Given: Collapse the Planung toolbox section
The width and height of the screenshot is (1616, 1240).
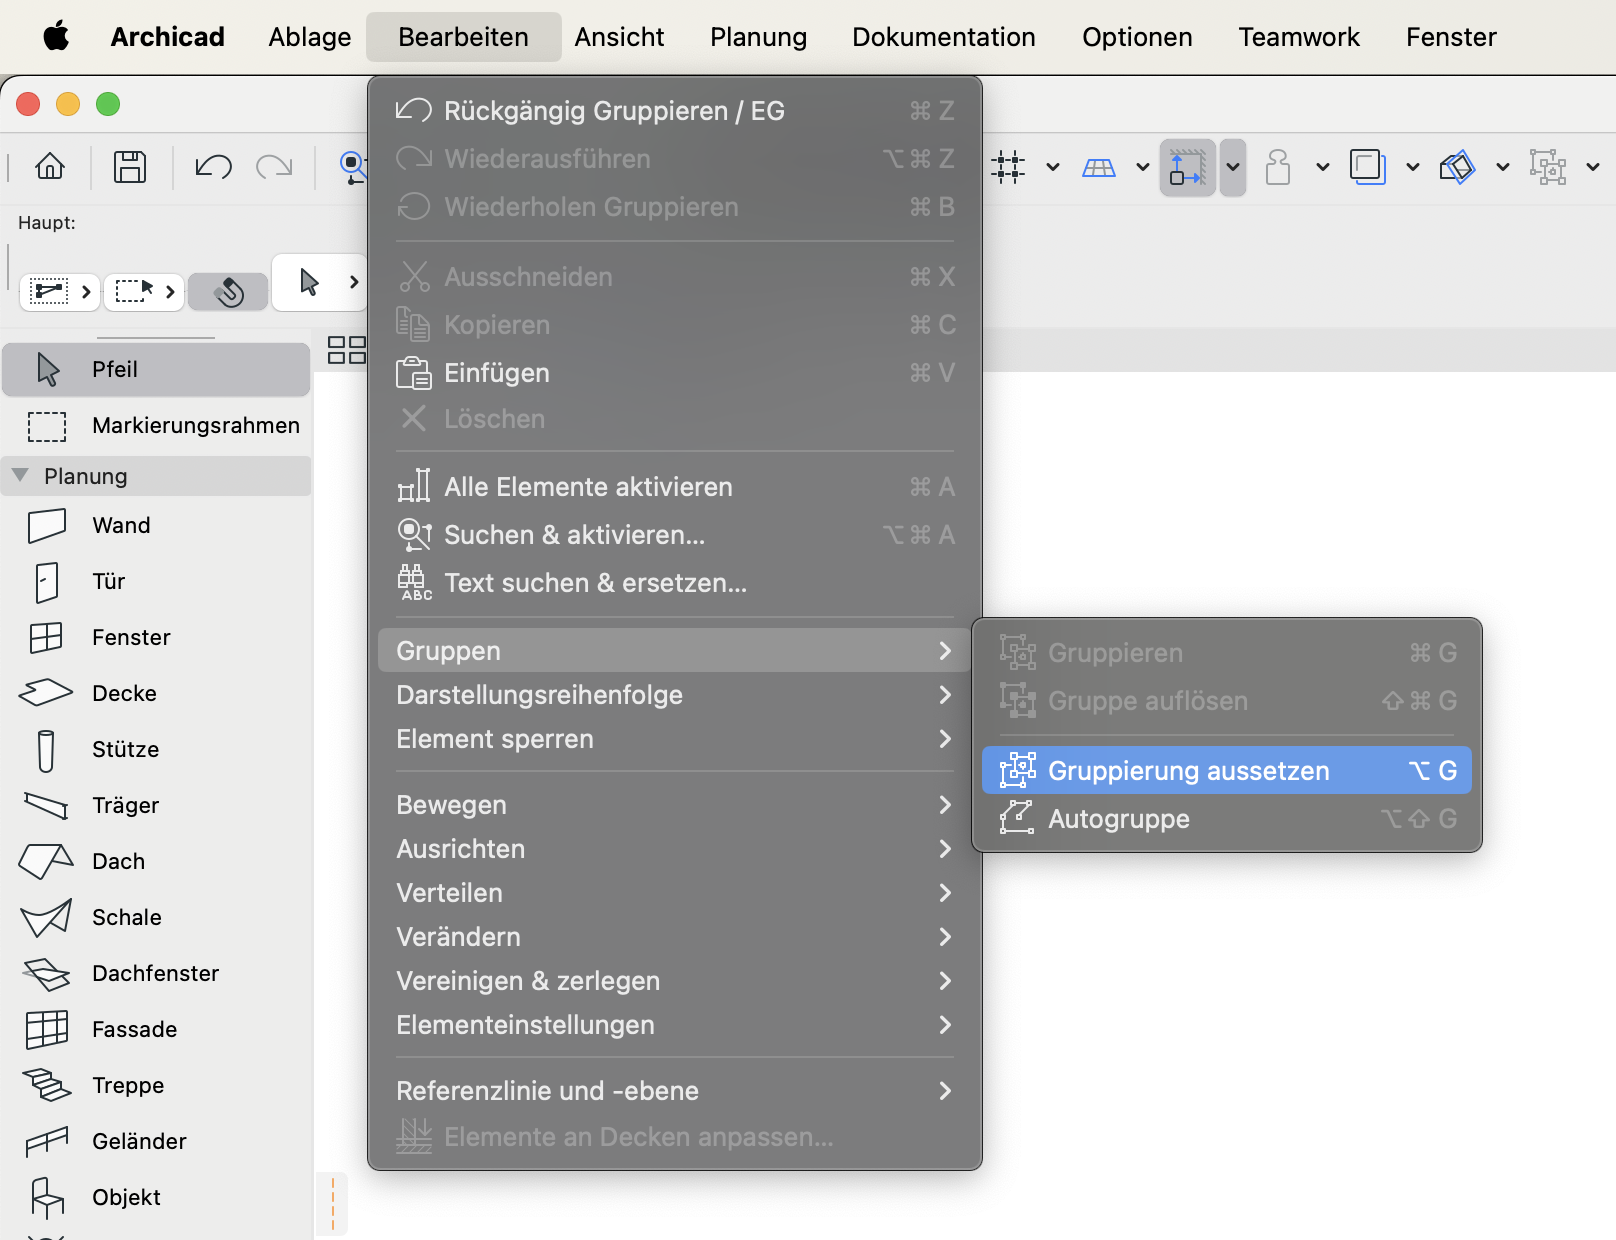Looking at the screenshot, I should pos(20,475).
